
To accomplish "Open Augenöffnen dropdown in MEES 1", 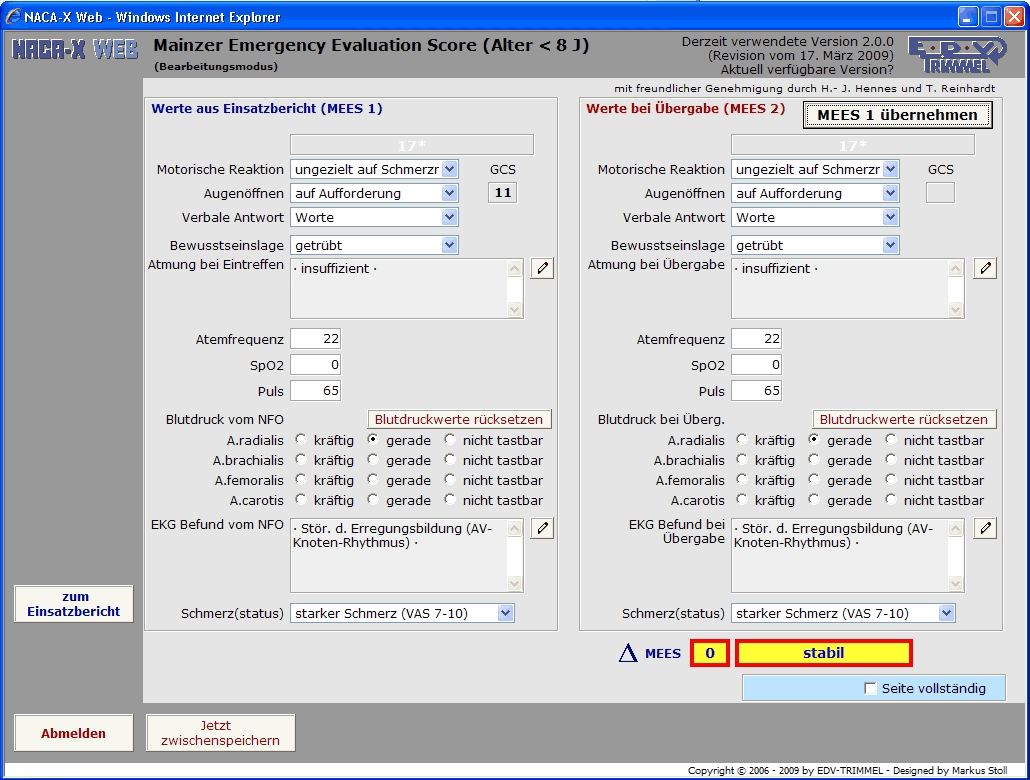I will [374, 193].
